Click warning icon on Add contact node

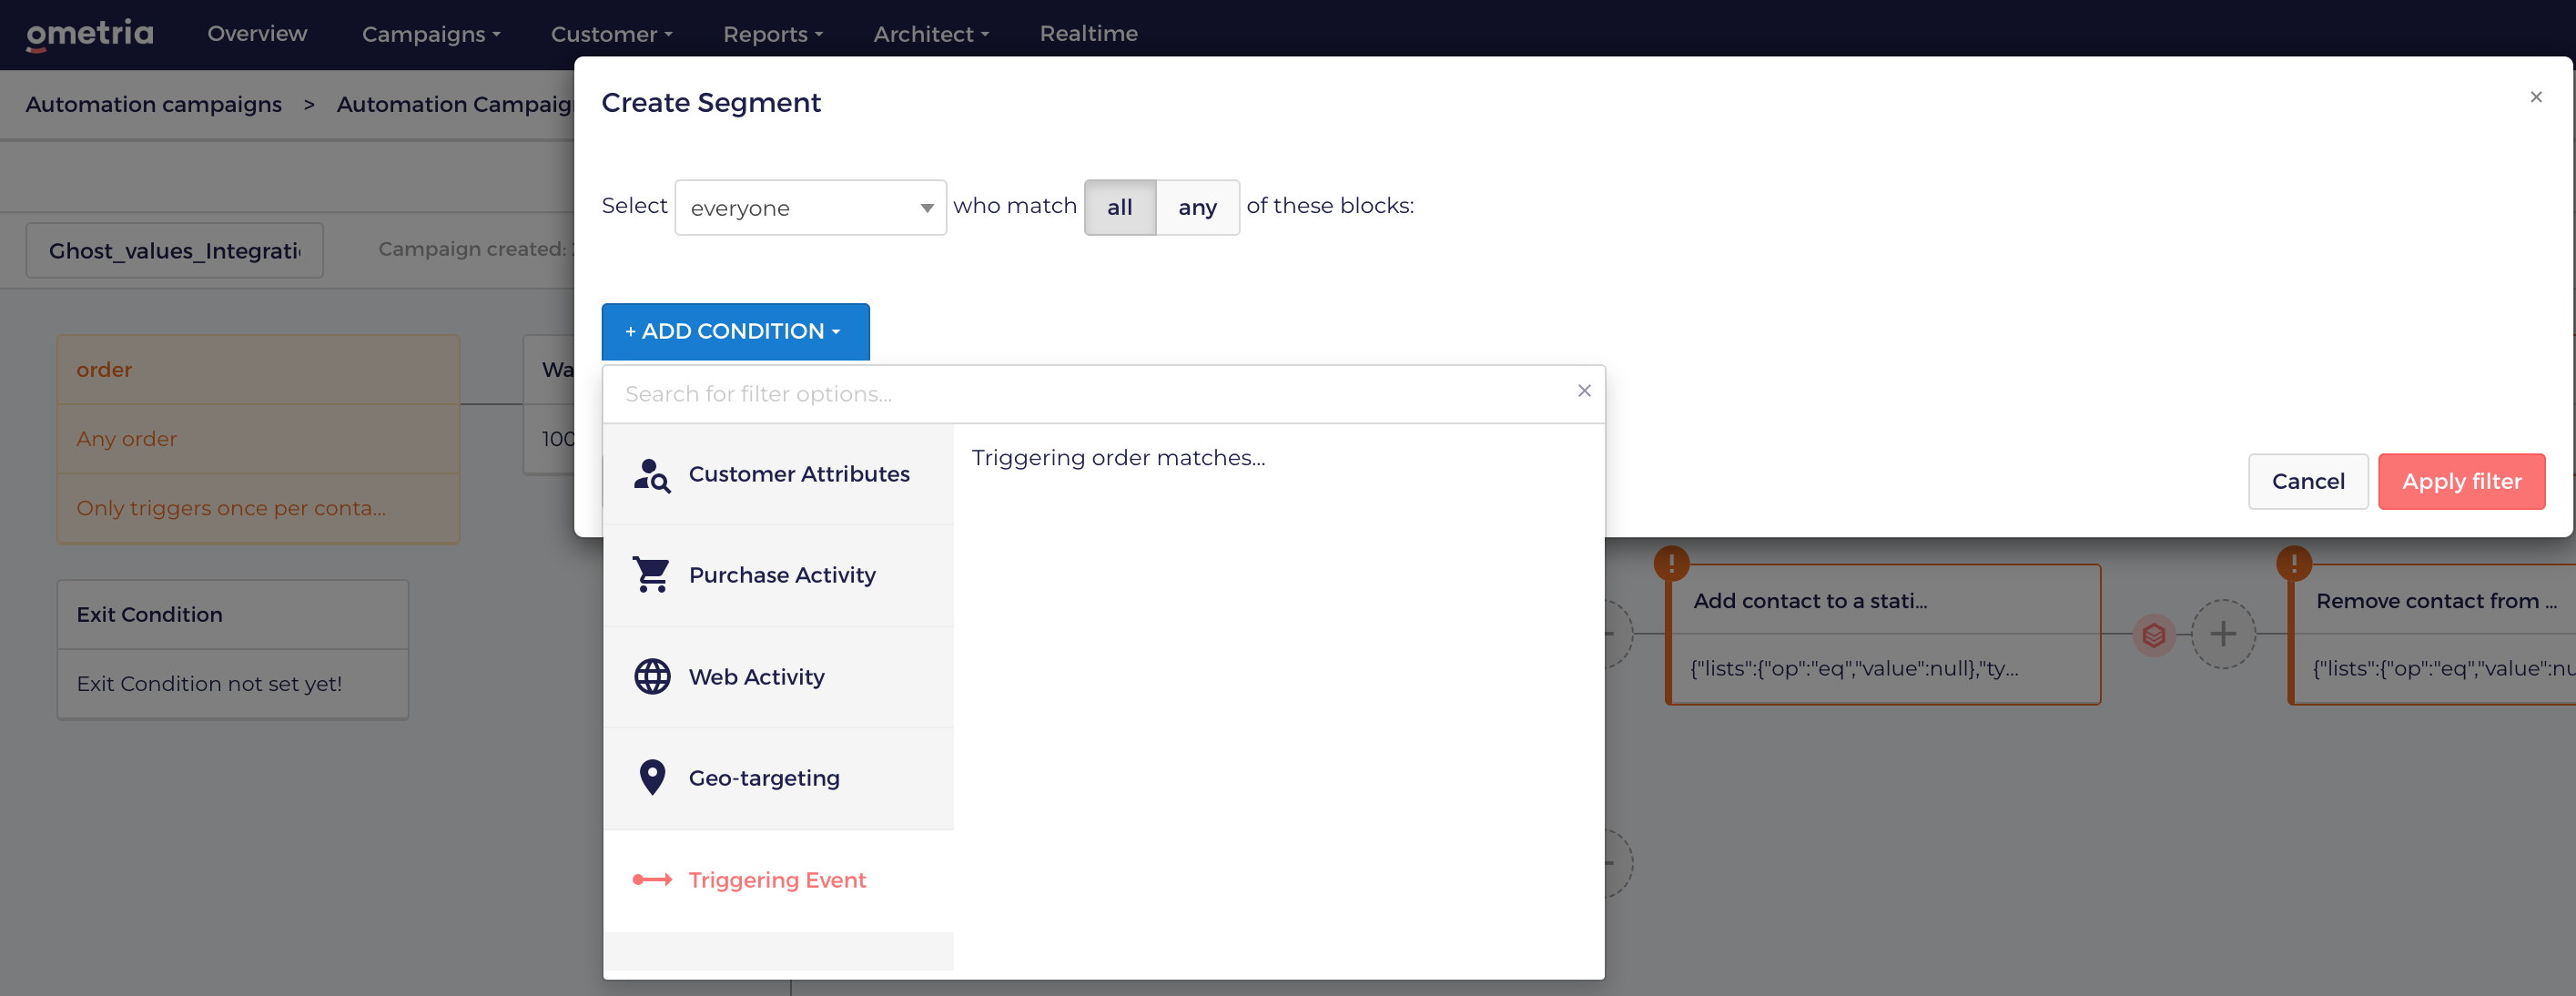click(1671, 563)
